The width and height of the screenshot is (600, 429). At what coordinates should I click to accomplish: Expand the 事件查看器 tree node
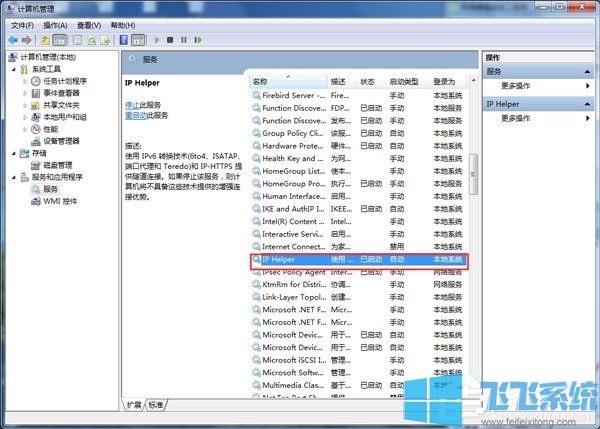point(26,93)
